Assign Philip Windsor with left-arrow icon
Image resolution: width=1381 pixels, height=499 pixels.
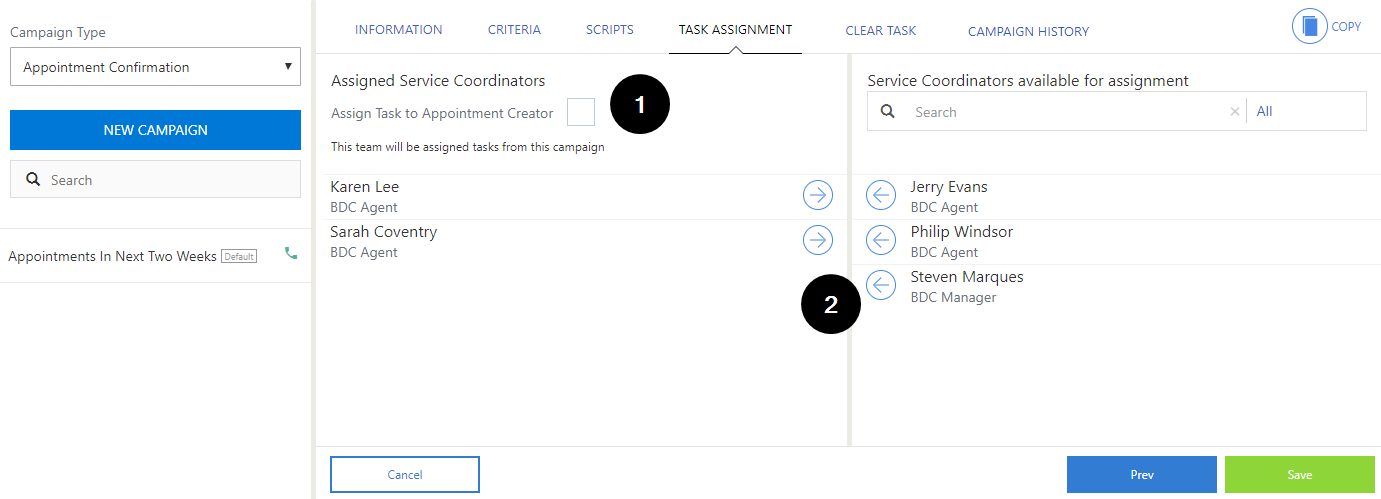tap(881, 240)
